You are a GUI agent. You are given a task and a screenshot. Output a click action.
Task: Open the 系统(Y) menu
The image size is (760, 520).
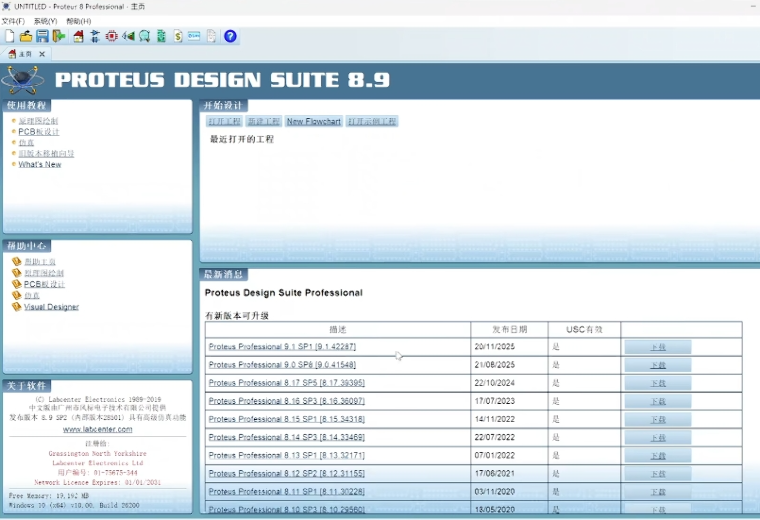pyautogui.click(x=45, y=21)
